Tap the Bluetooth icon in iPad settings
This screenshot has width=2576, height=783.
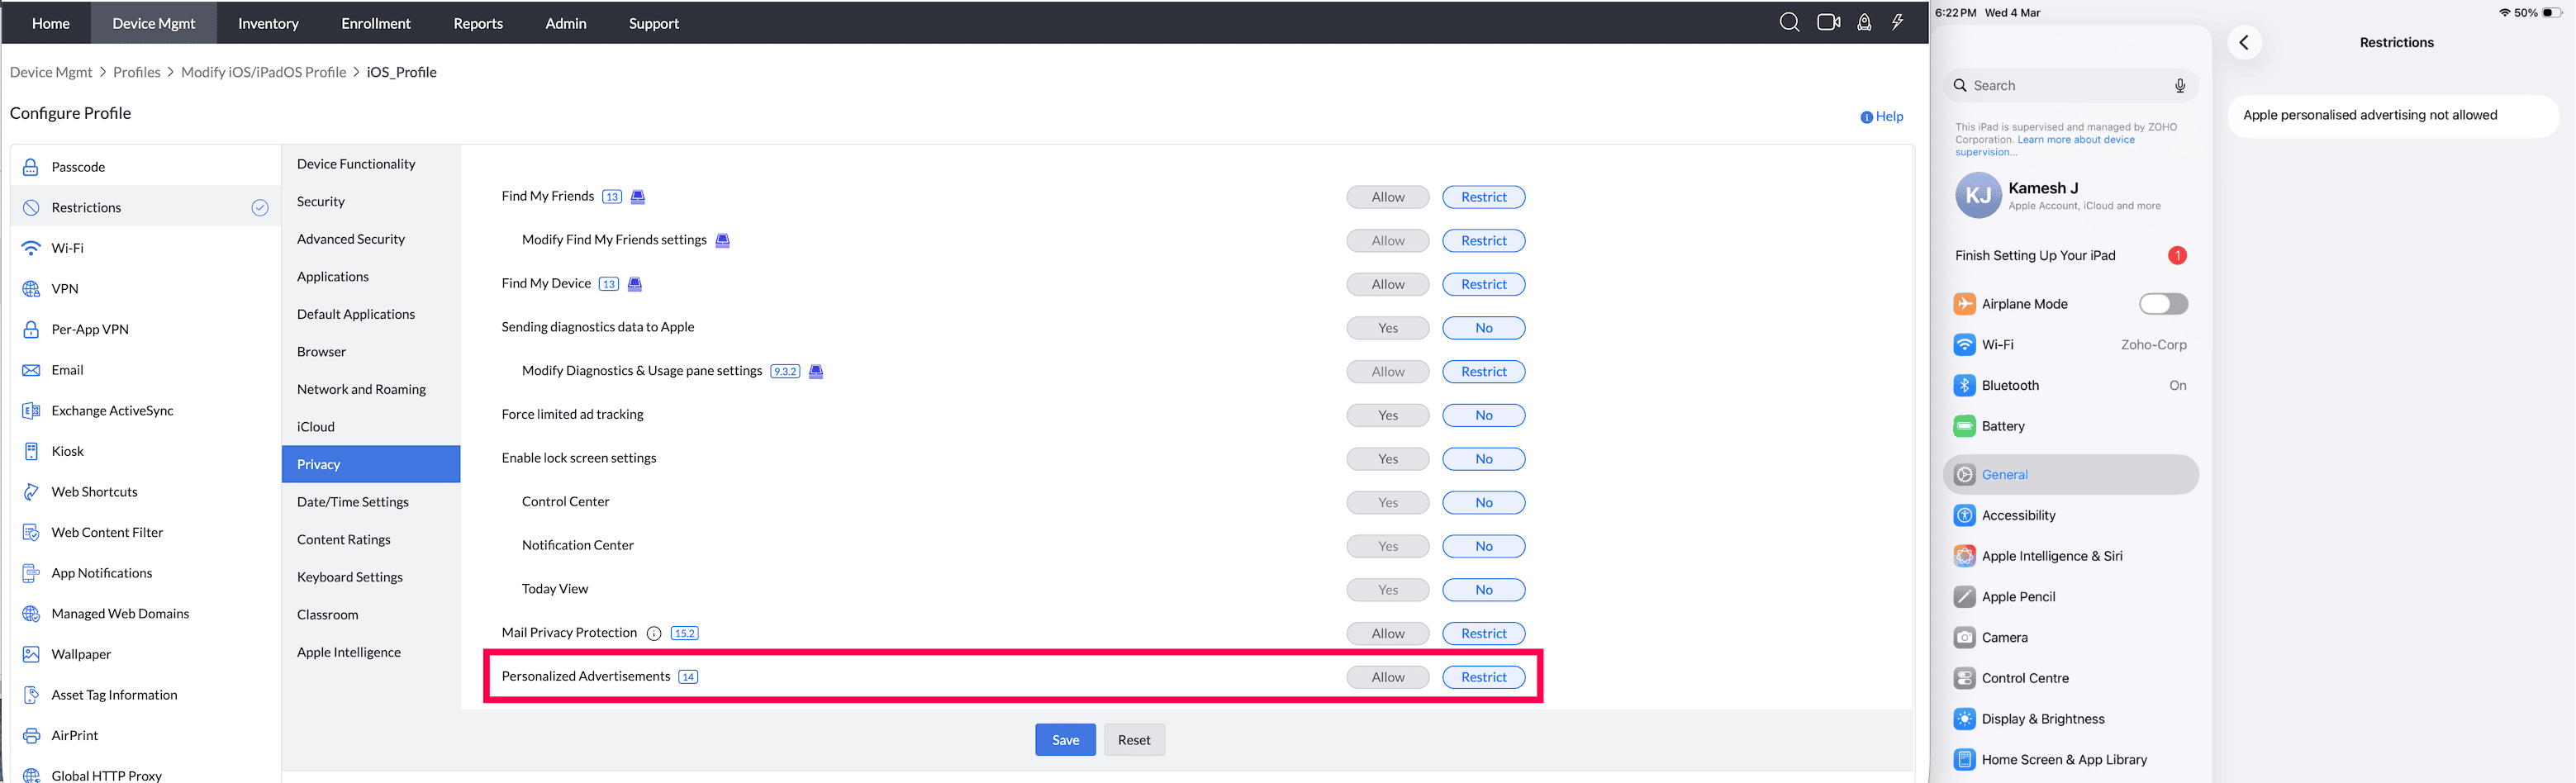1964,385
